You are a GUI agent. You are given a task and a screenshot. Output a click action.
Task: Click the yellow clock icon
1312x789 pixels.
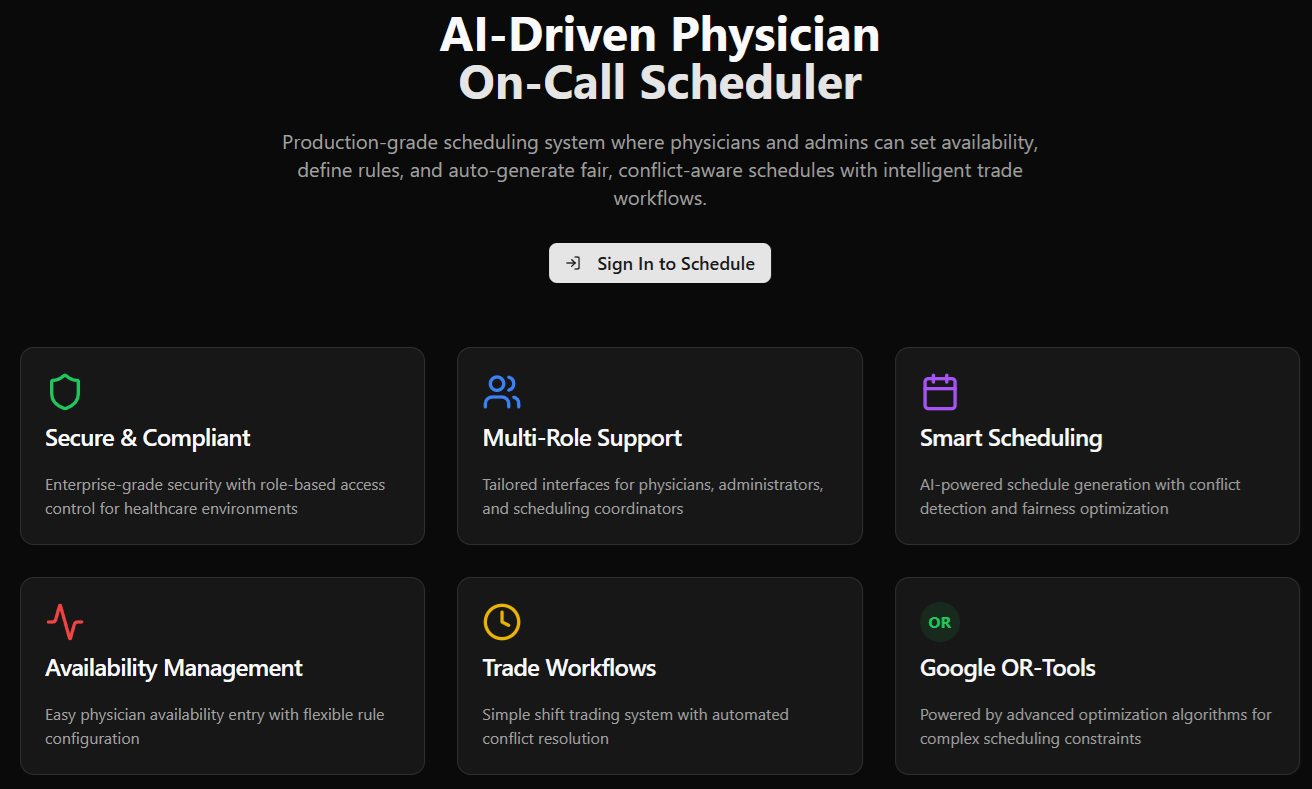point(501,622)
